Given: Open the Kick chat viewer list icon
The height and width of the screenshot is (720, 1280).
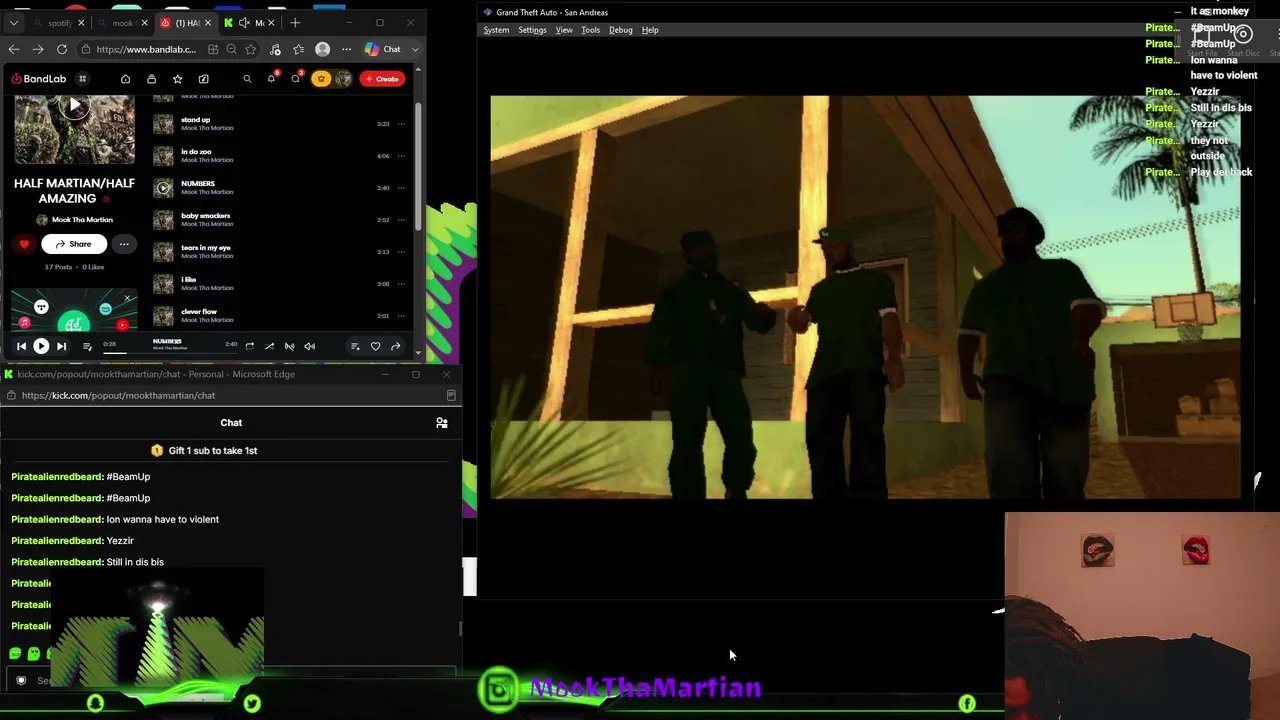Looking at the screenshot, I should coord(442,423).
